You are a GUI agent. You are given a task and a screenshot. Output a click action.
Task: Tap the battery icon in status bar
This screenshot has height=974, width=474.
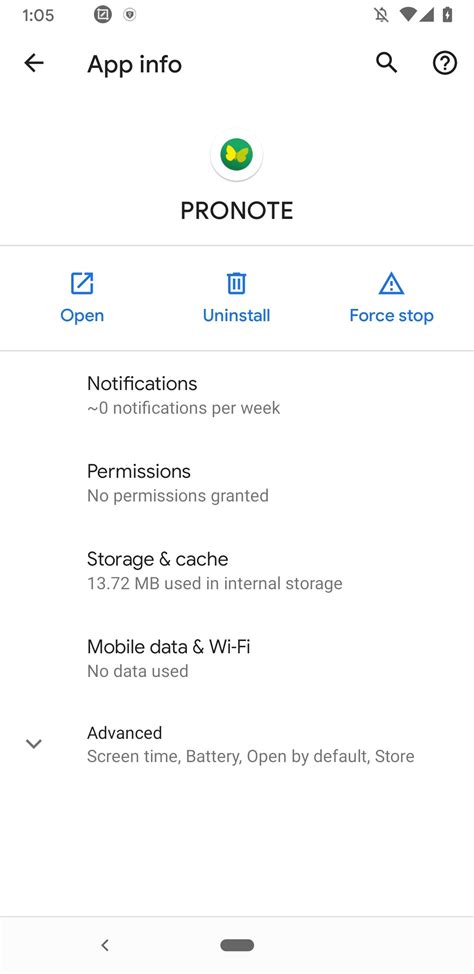tap(447, 15)
